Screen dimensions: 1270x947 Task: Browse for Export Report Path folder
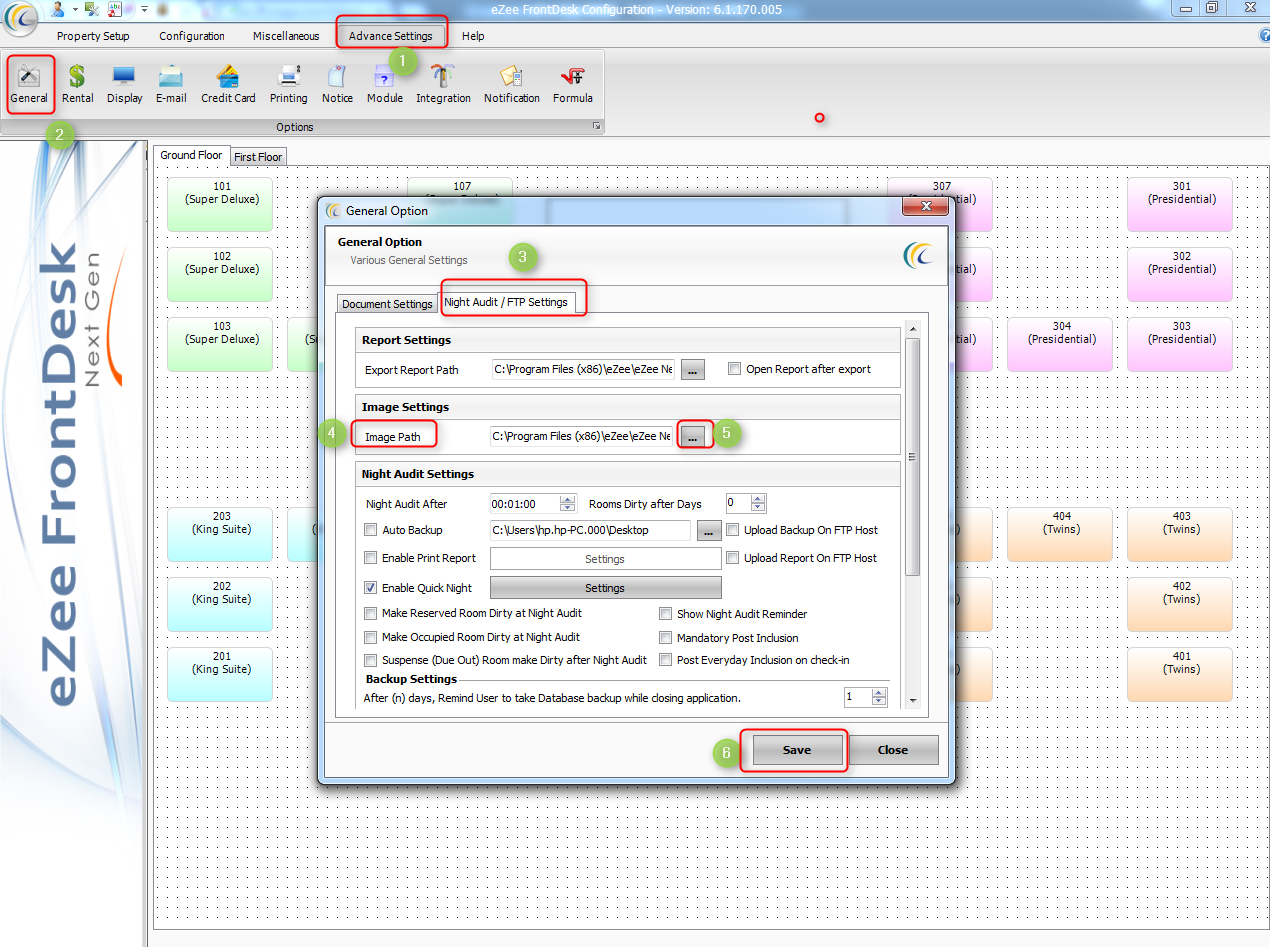pyautogui.click(x=693, y=369)
